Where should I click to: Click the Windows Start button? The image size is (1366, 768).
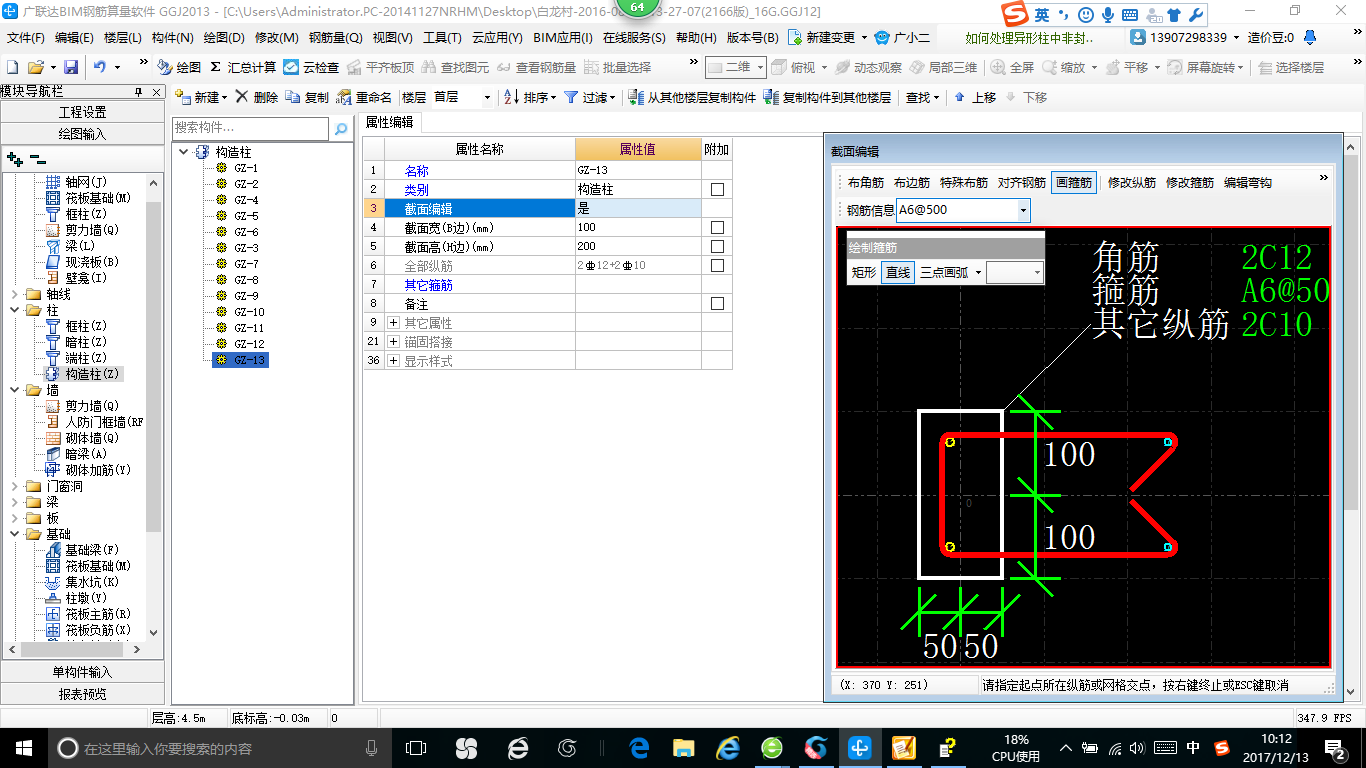(x=22, y=747)
